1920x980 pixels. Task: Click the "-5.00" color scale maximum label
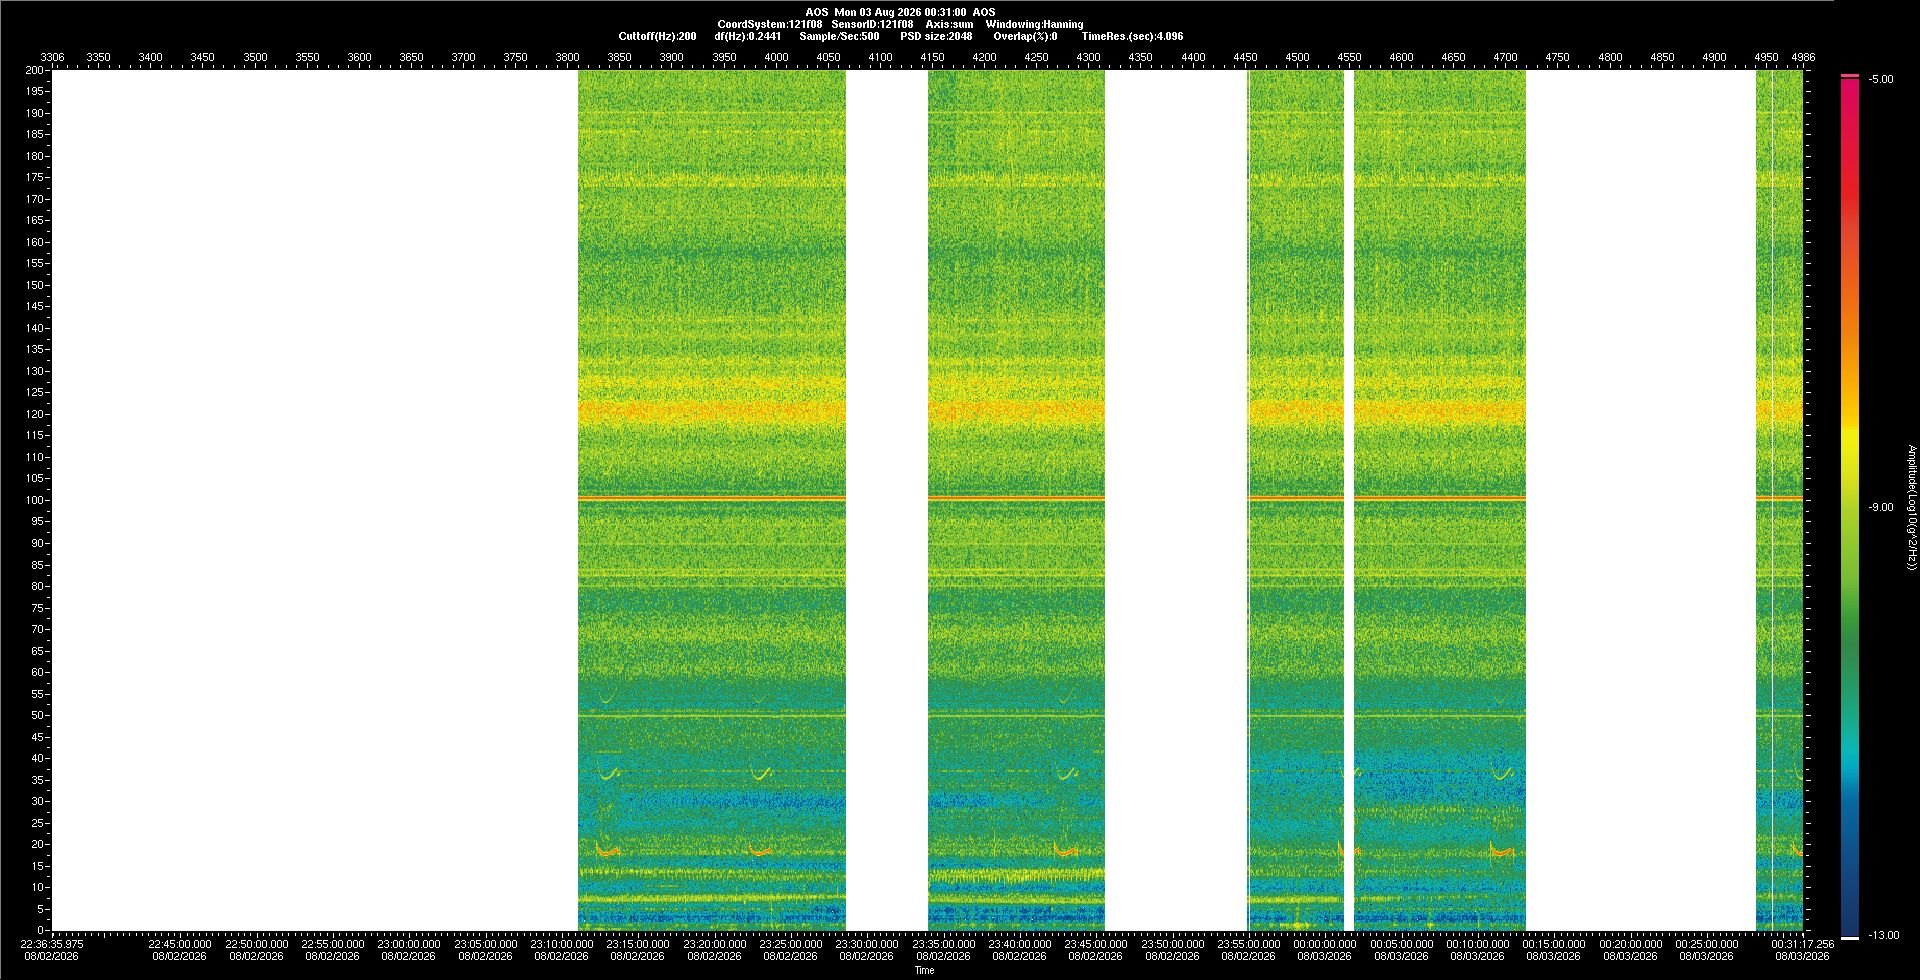coord(1881,79)
